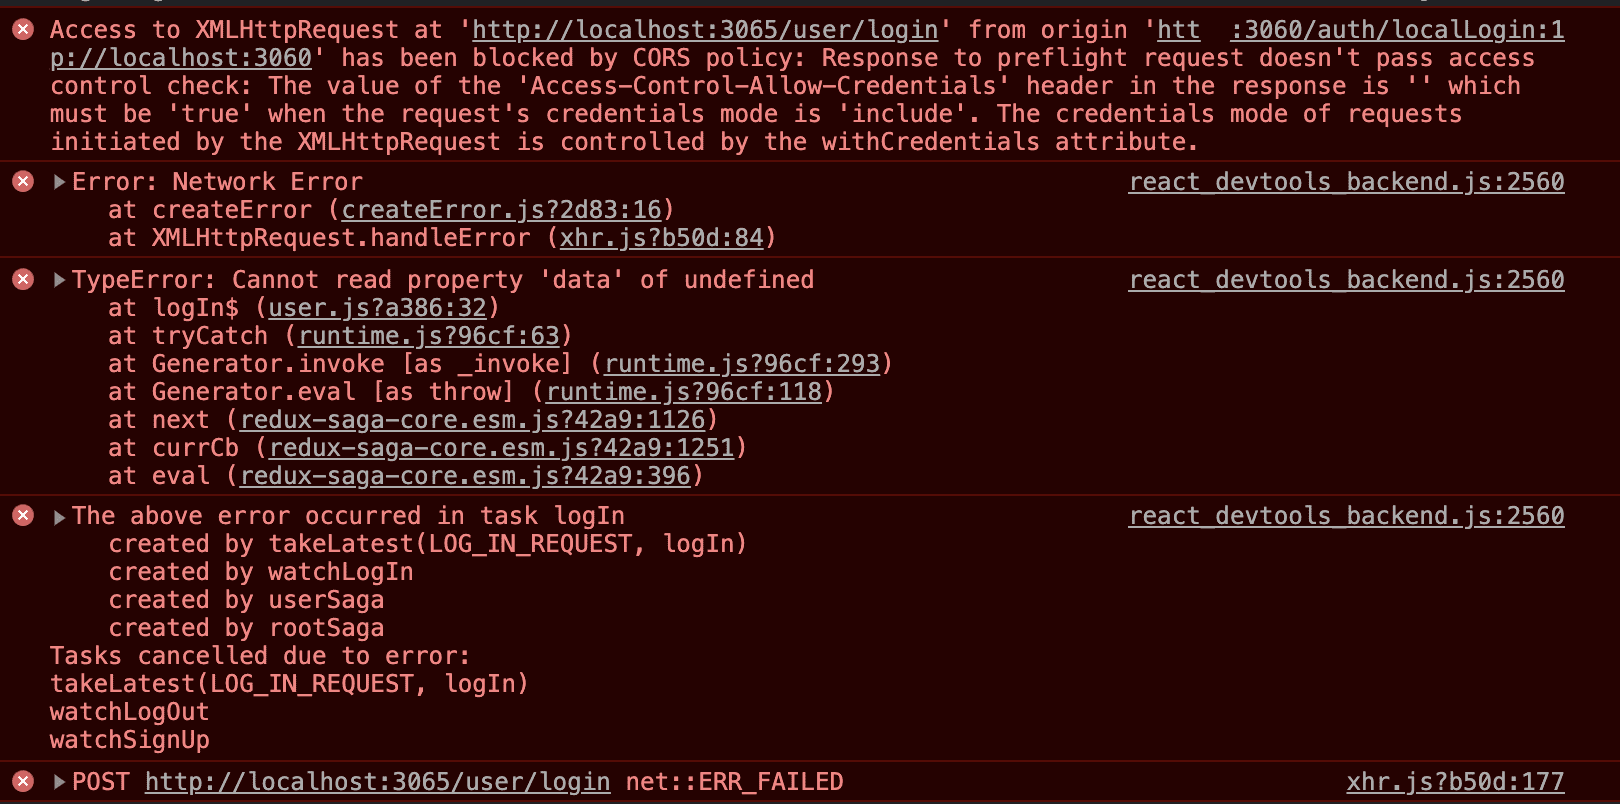Expand the POST user/login request entry
The width and height of the screenshot is (1620, 804).
coord(59,782)
